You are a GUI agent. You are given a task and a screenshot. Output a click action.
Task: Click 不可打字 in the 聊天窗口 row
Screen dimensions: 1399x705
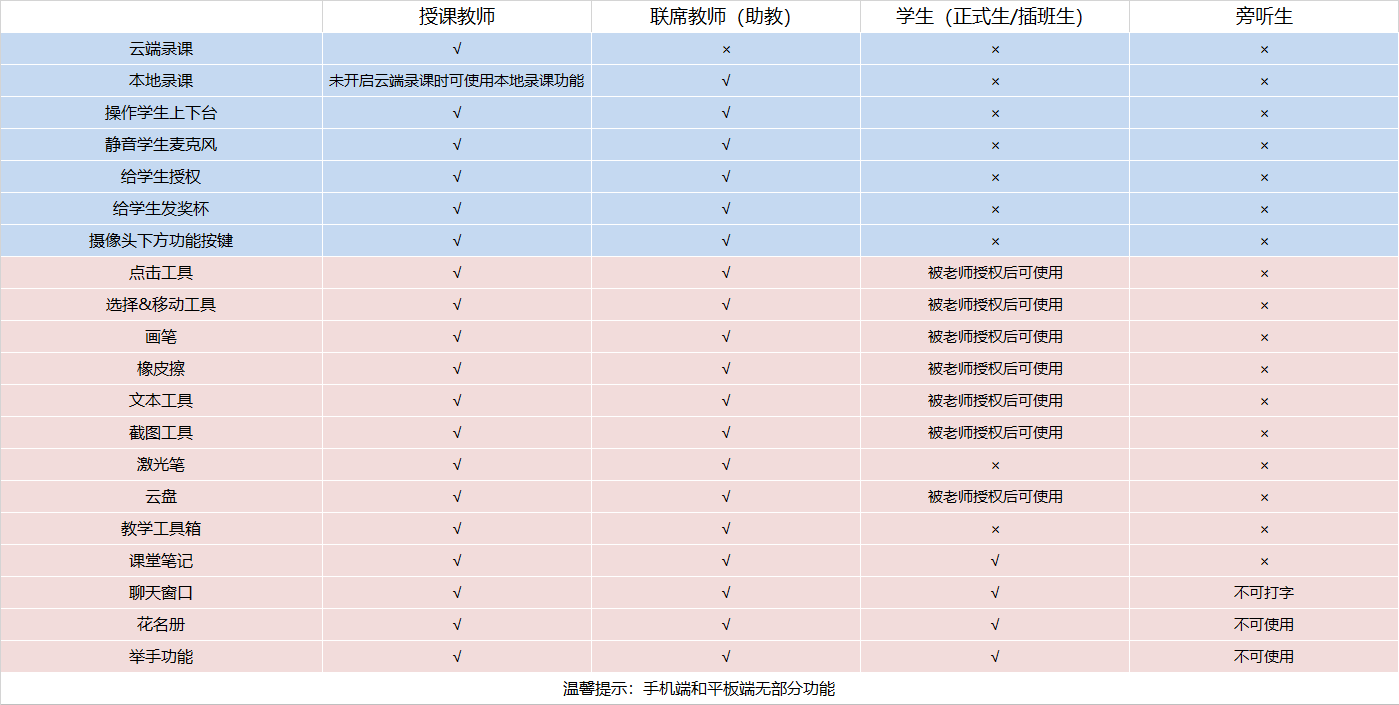(x=1264, y=593)
